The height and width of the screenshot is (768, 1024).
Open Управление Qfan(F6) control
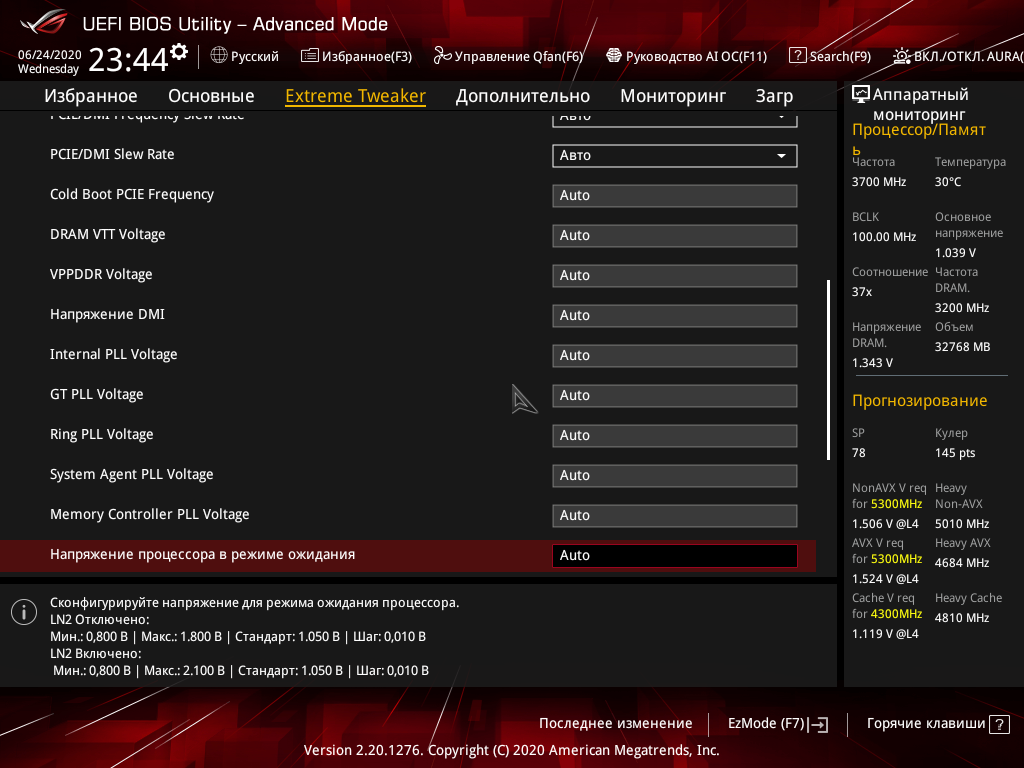(x=508, y=56)
